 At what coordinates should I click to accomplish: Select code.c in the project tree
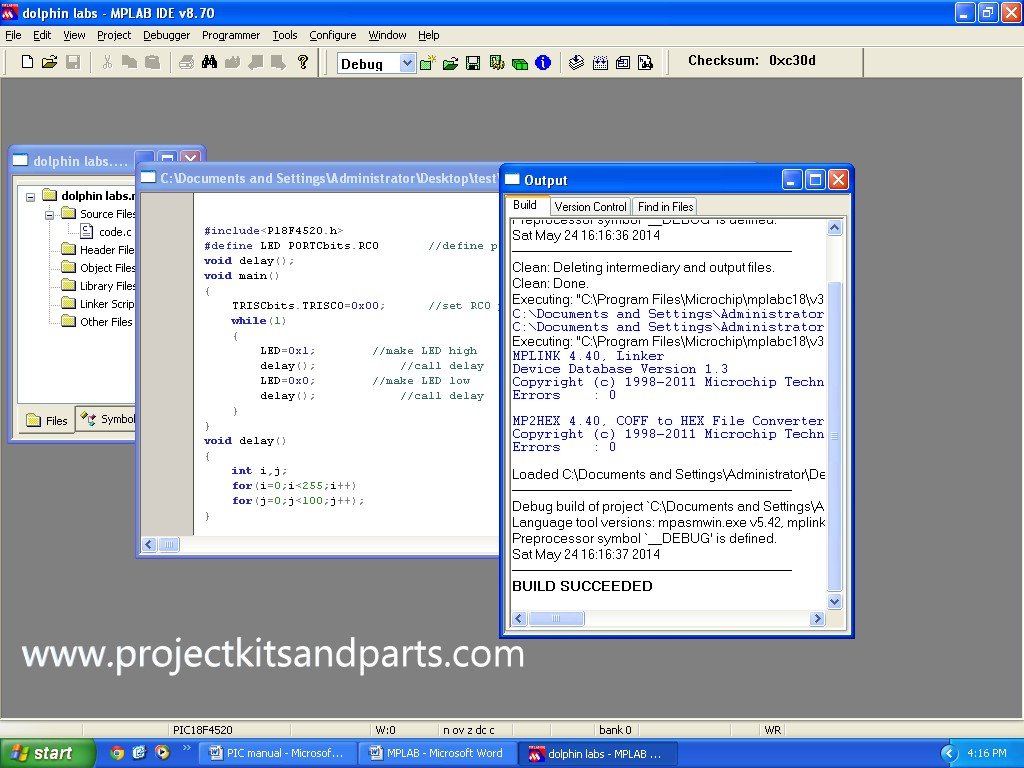pos(114,232)
